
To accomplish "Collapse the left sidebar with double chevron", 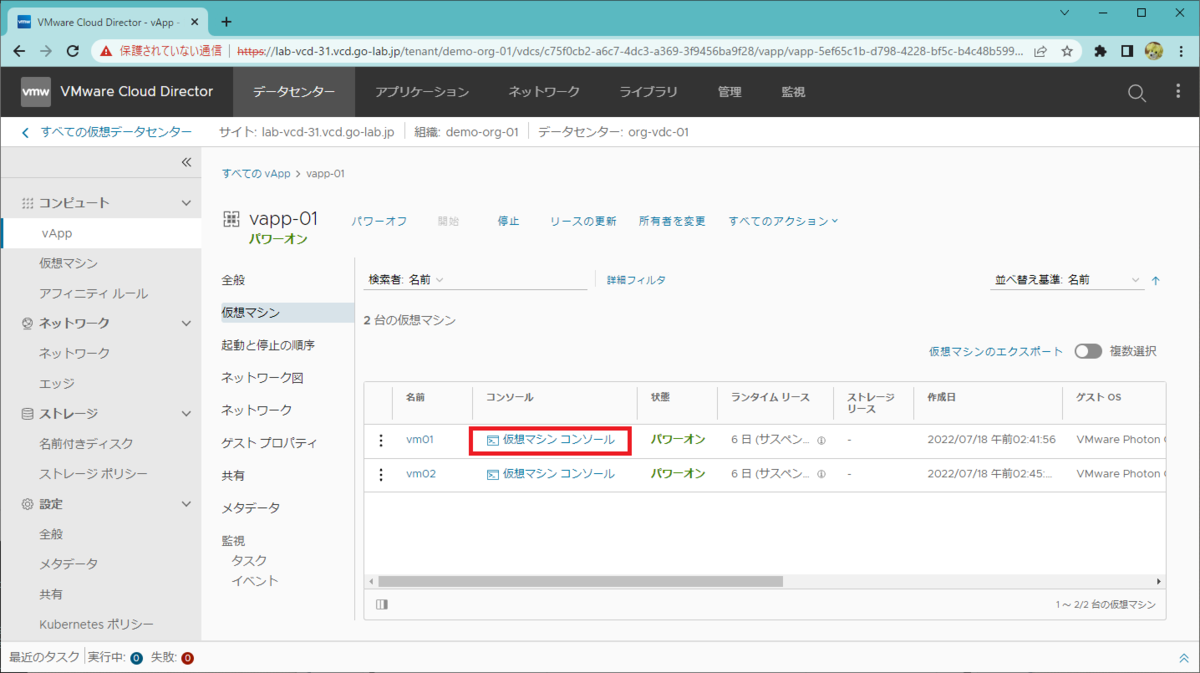I will point(186,163).
